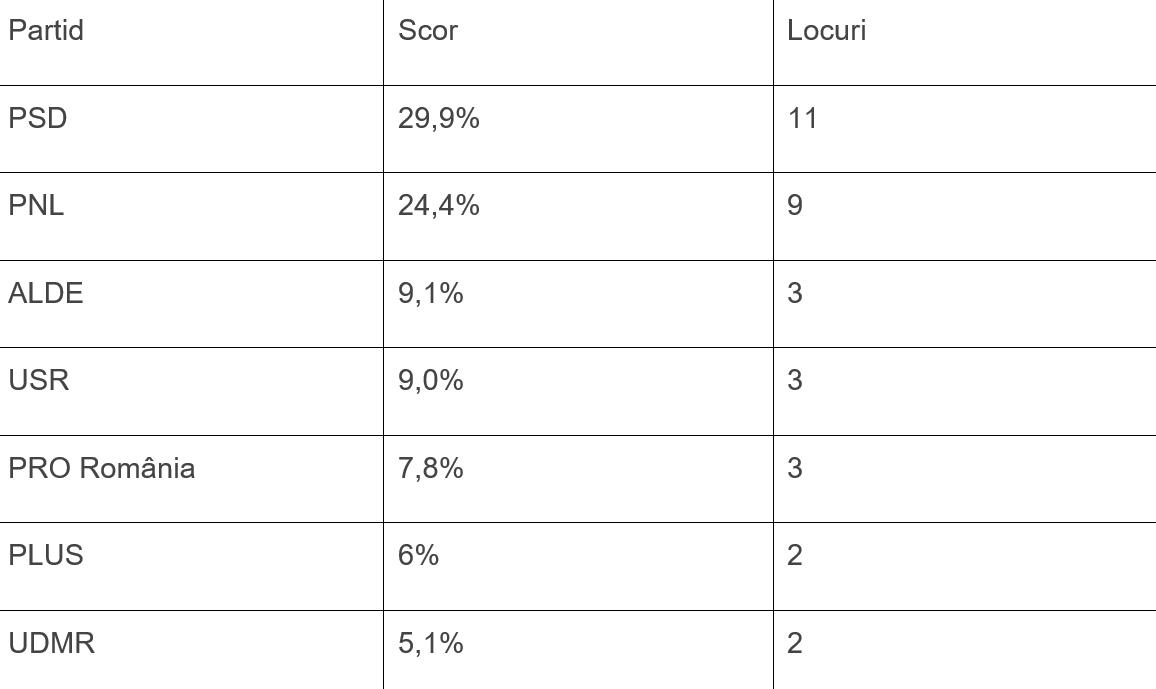Screen dimensions: 1156x689
Task: Click the 6% score value
Action: (x=418, y=555)
